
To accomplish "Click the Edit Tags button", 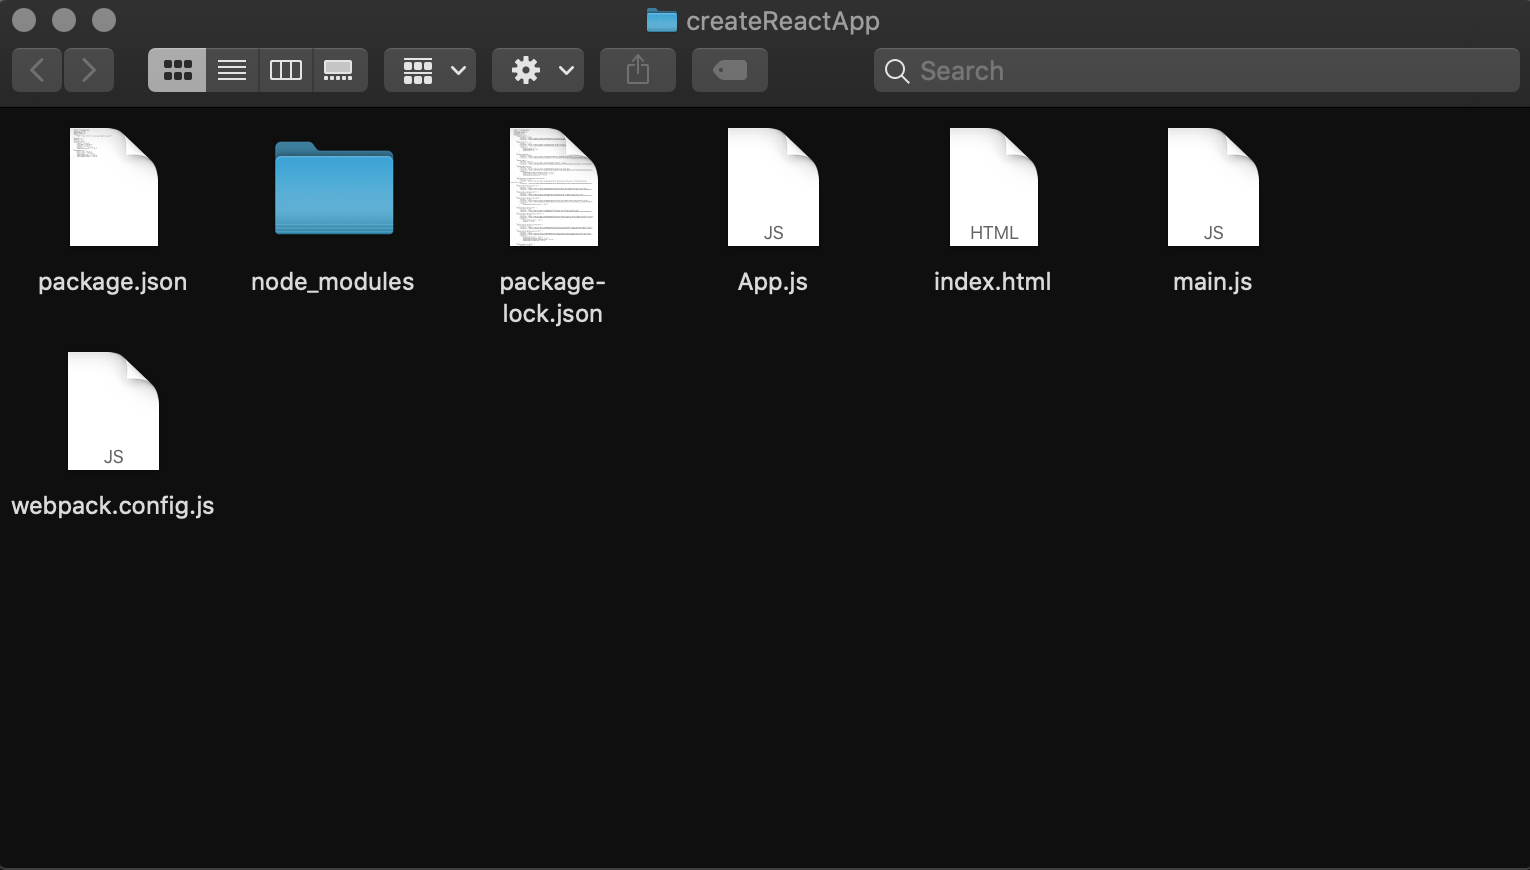I will point(730,70).
